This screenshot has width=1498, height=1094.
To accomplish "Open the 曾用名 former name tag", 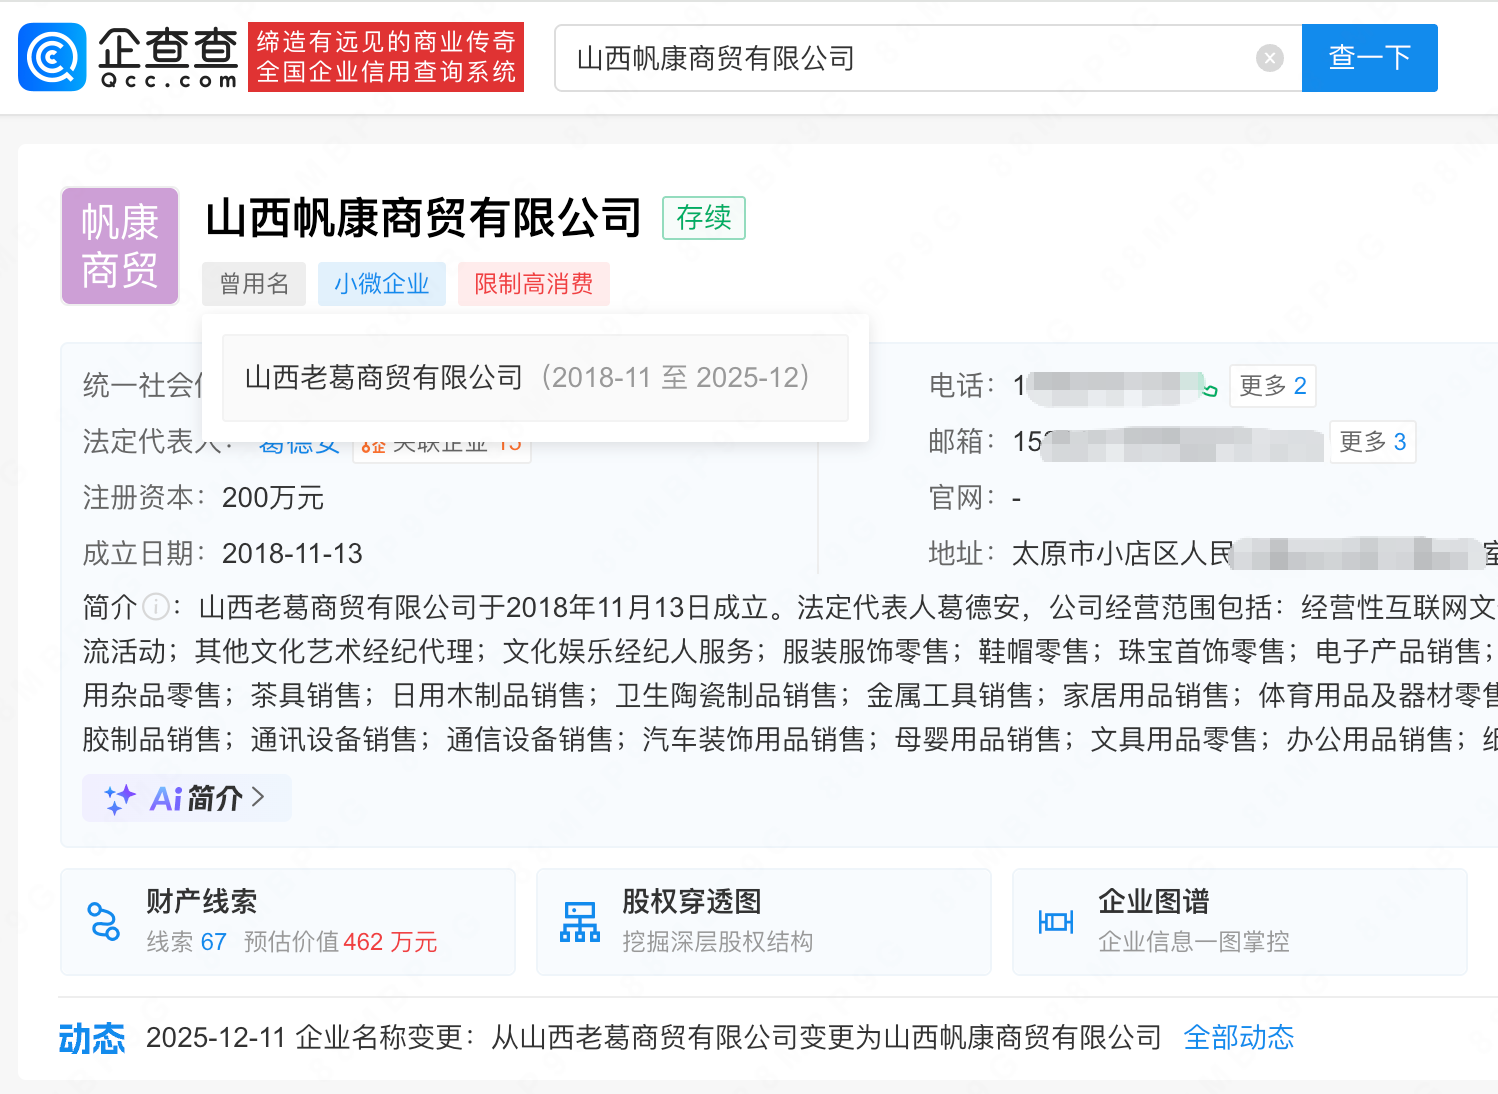I will pyautogui.click(x=254, y=284).
